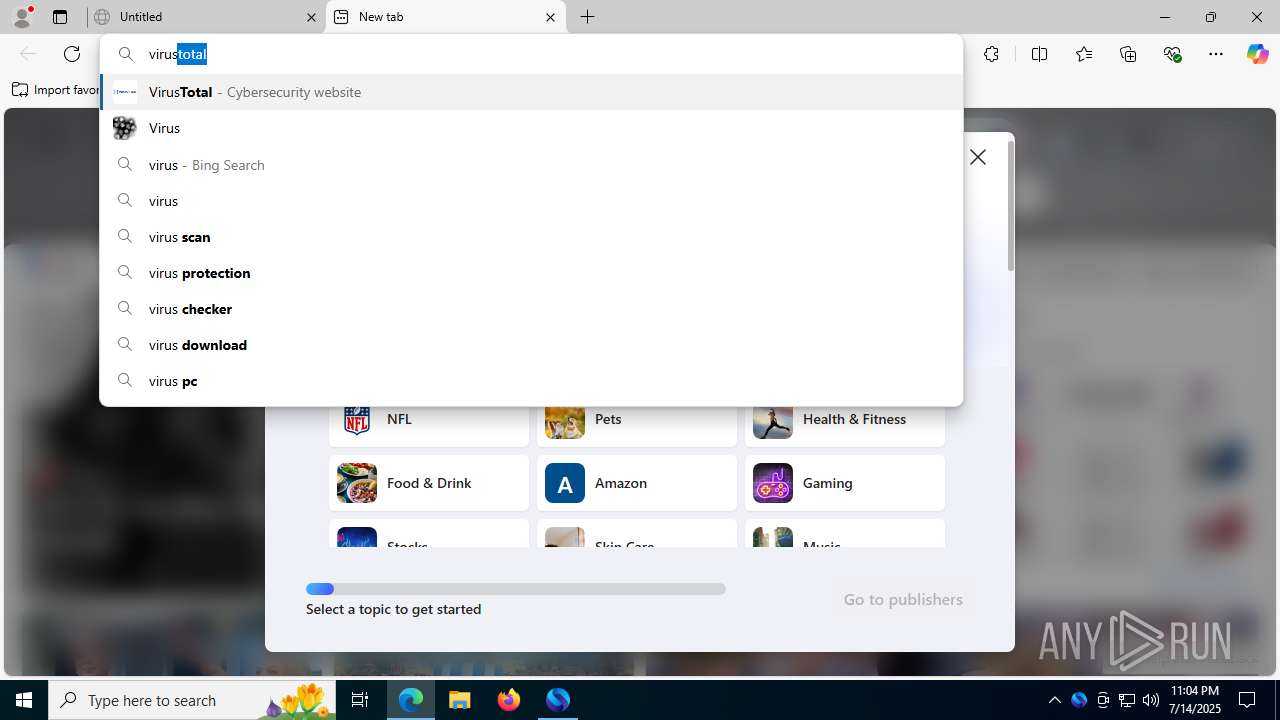Close the topic selection dialog

click(978, 157)
